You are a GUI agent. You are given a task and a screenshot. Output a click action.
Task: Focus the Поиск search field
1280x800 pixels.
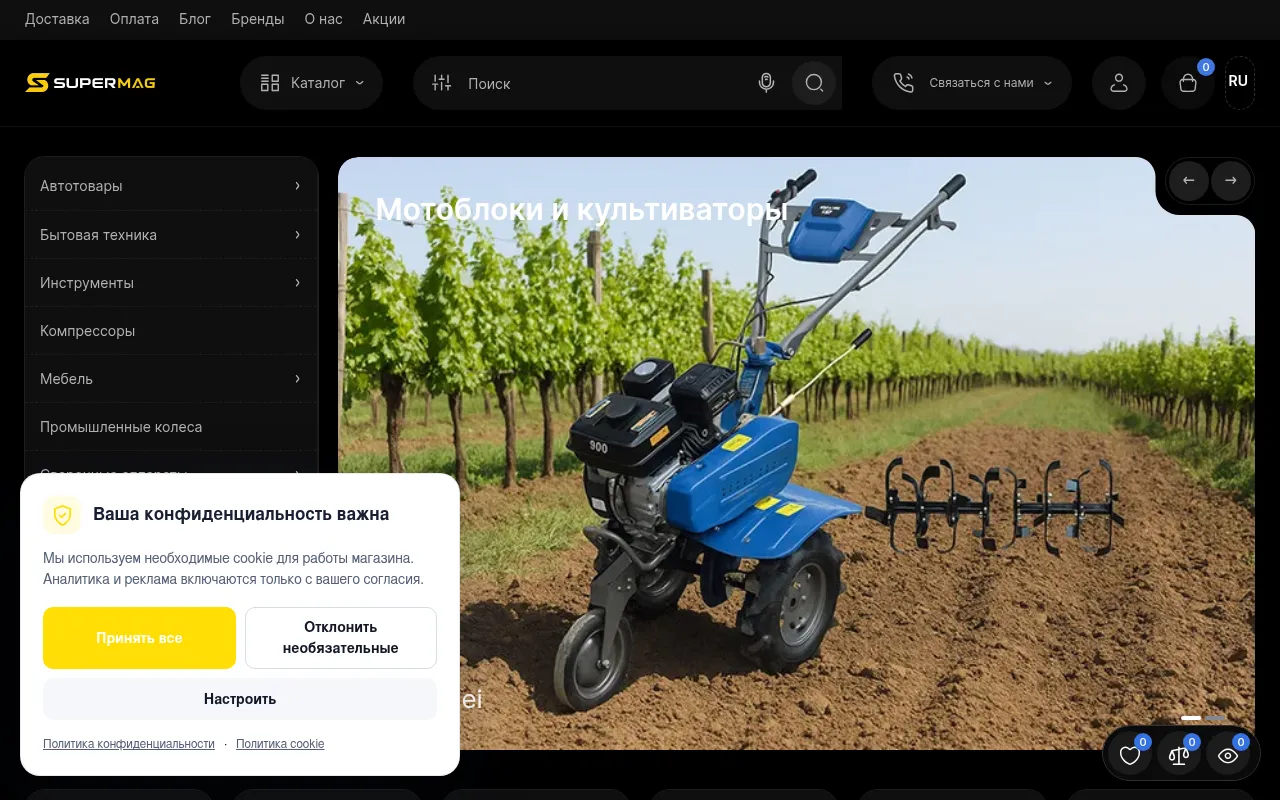(605, 84)
